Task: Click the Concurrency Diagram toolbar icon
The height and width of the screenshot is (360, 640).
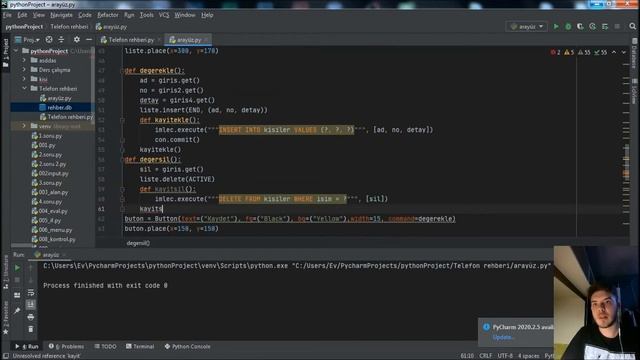Action: pos(605,27)
